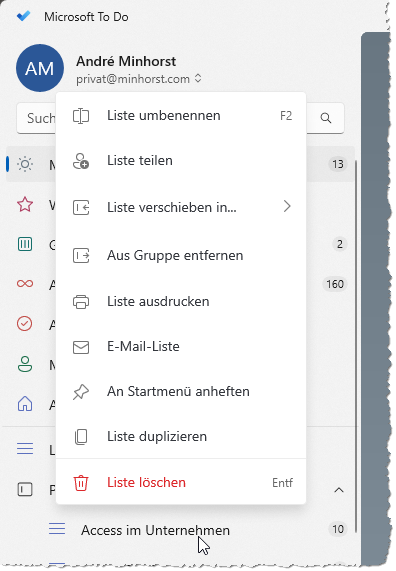
Task: Click the duplicate list icon
Action: click(x=81, y=437)
